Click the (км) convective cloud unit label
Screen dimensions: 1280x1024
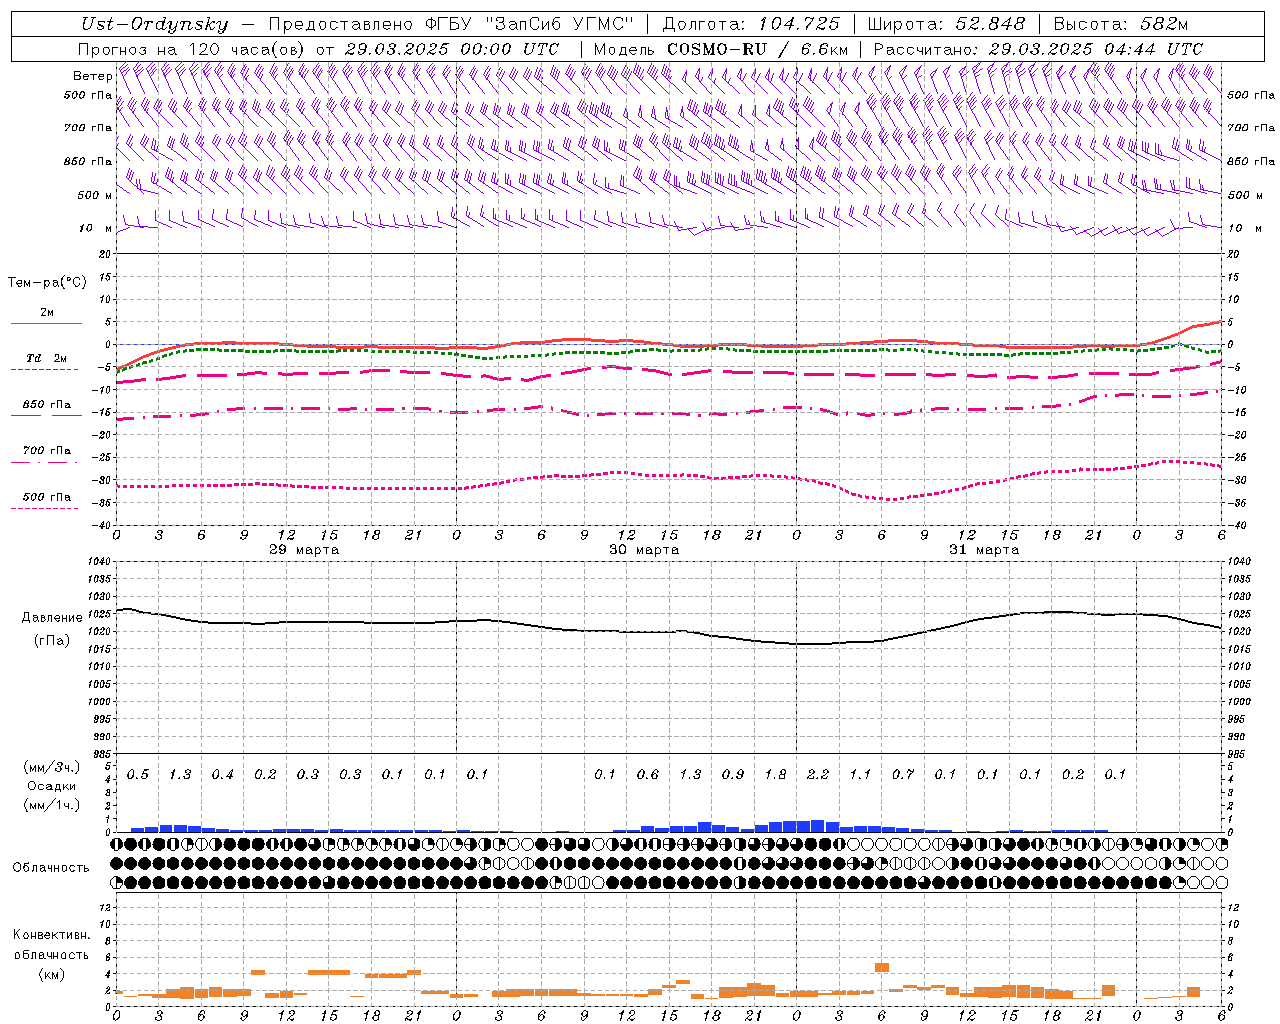click(51, 974)
